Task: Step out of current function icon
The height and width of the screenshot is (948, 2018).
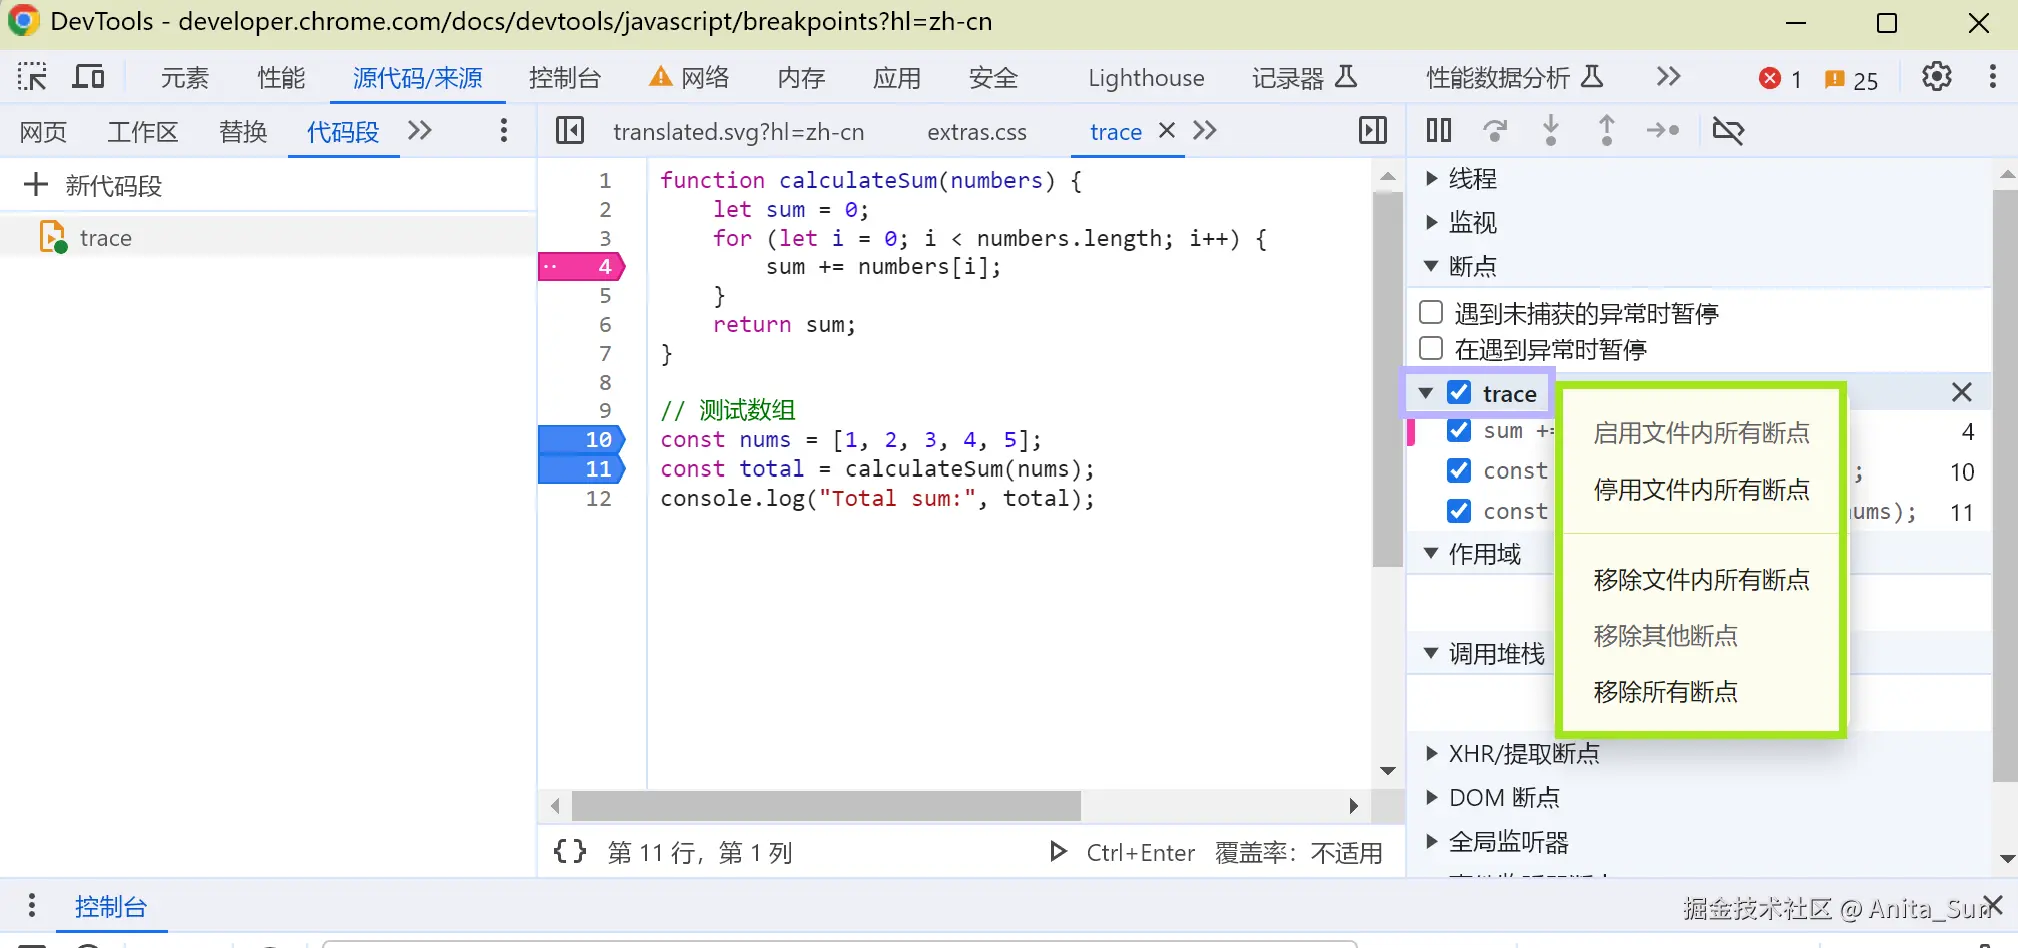Action: click(x=1607, y=130)
